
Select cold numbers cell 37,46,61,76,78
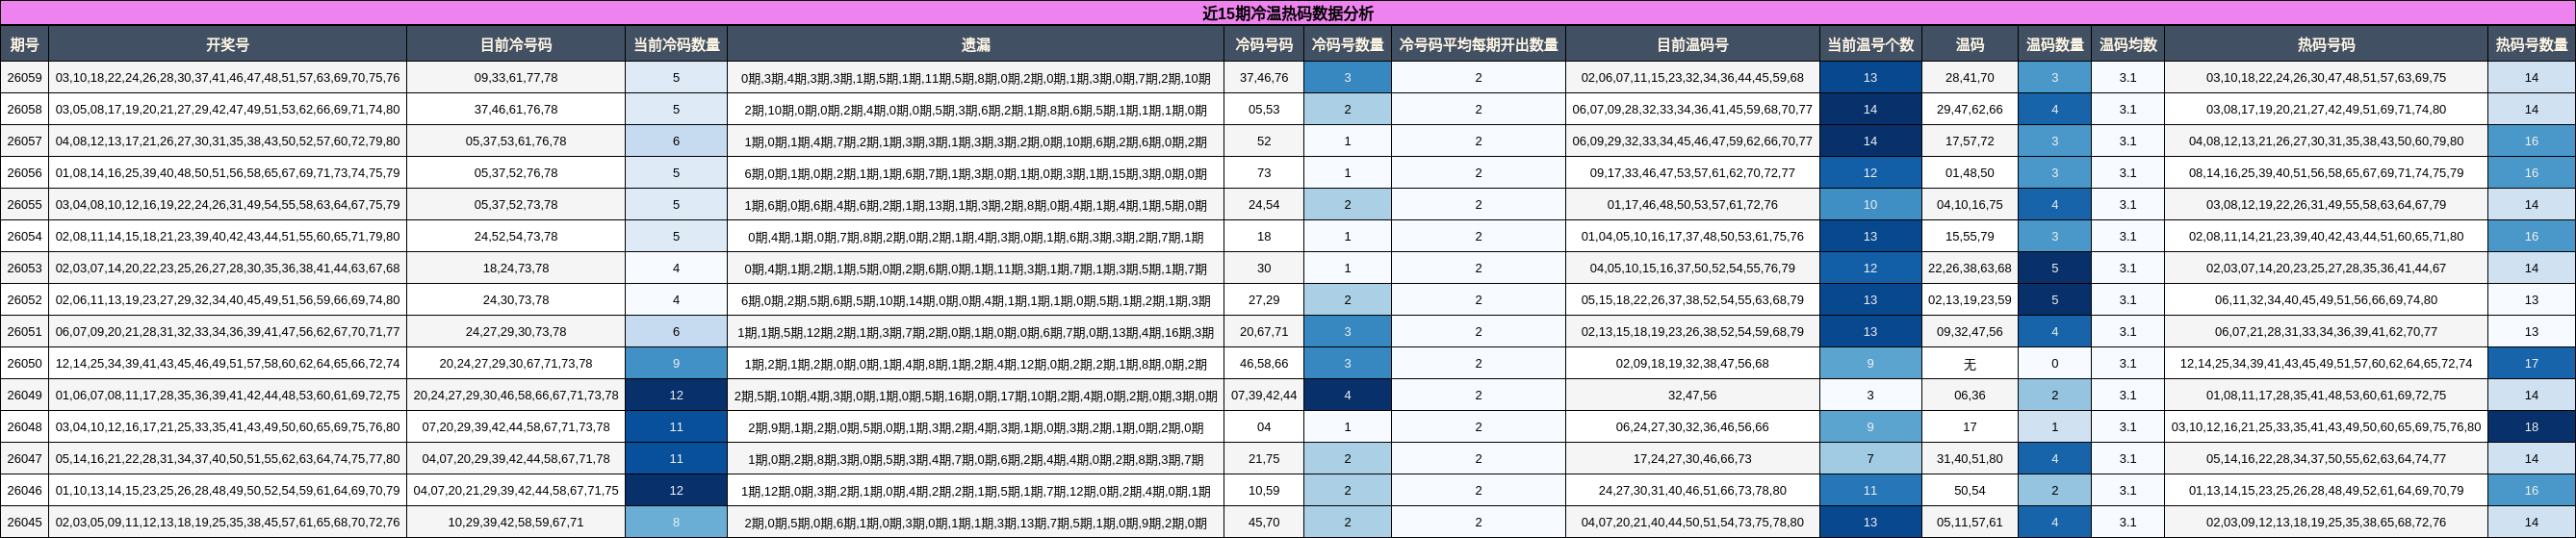point(516,109)
